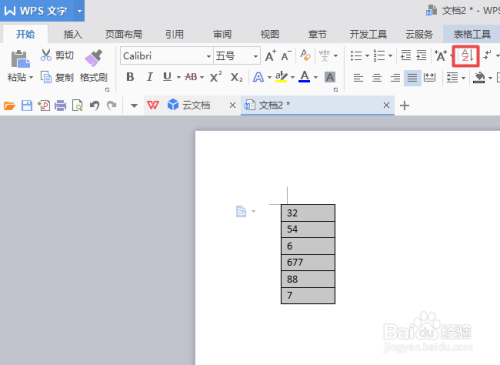Apply the blue font color

pyautogui.click(x=304, y=77)
